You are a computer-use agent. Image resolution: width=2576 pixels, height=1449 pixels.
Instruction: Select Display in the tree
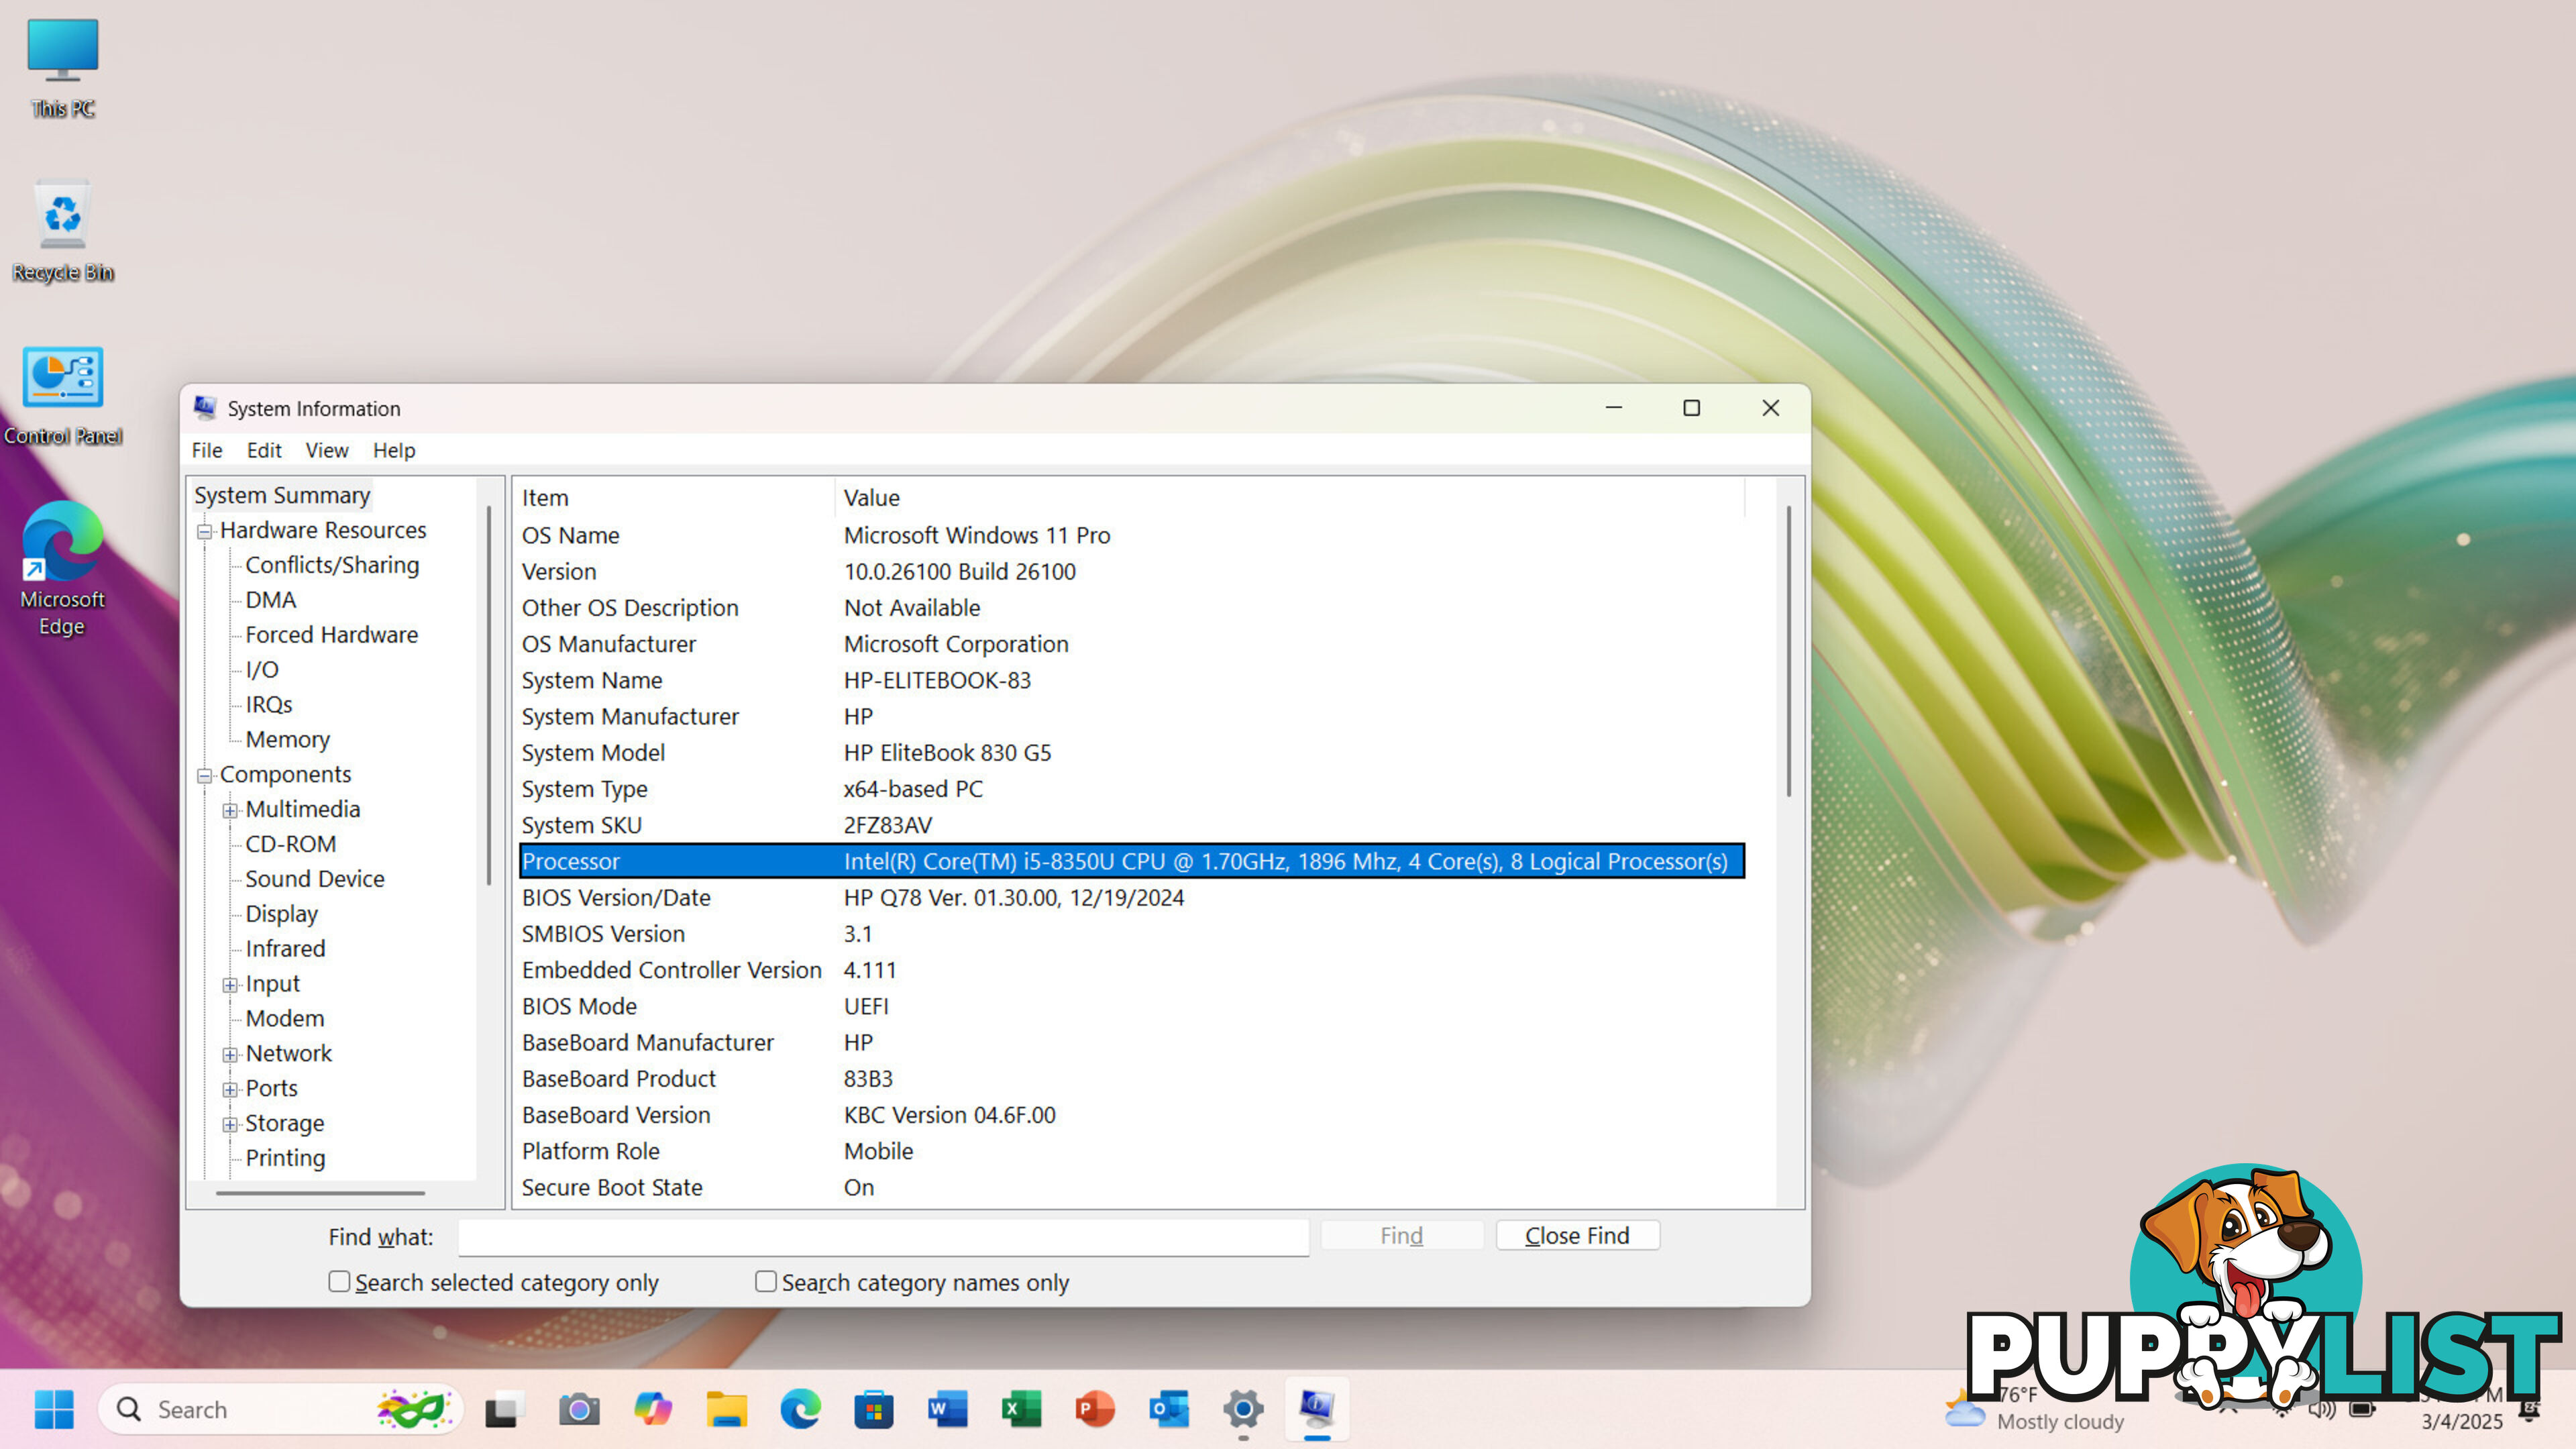281,914
